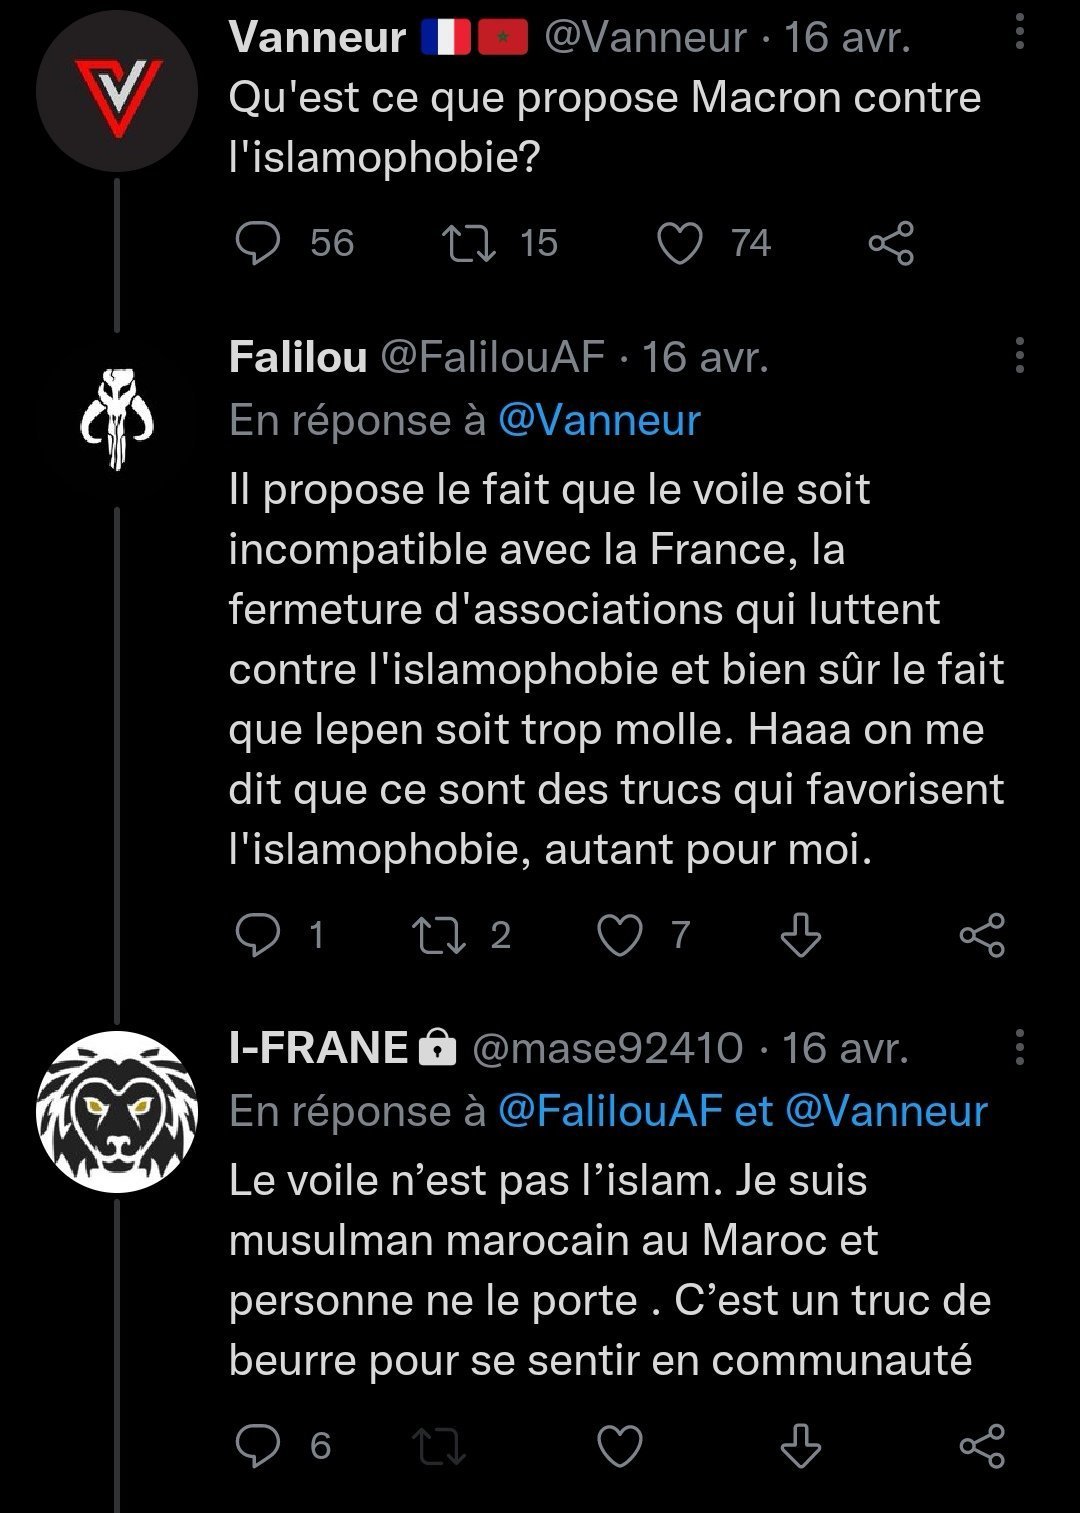Like Falilou's tweet with 7 likes
This screenshot has width=1080, height=1513.
point(619,935)
